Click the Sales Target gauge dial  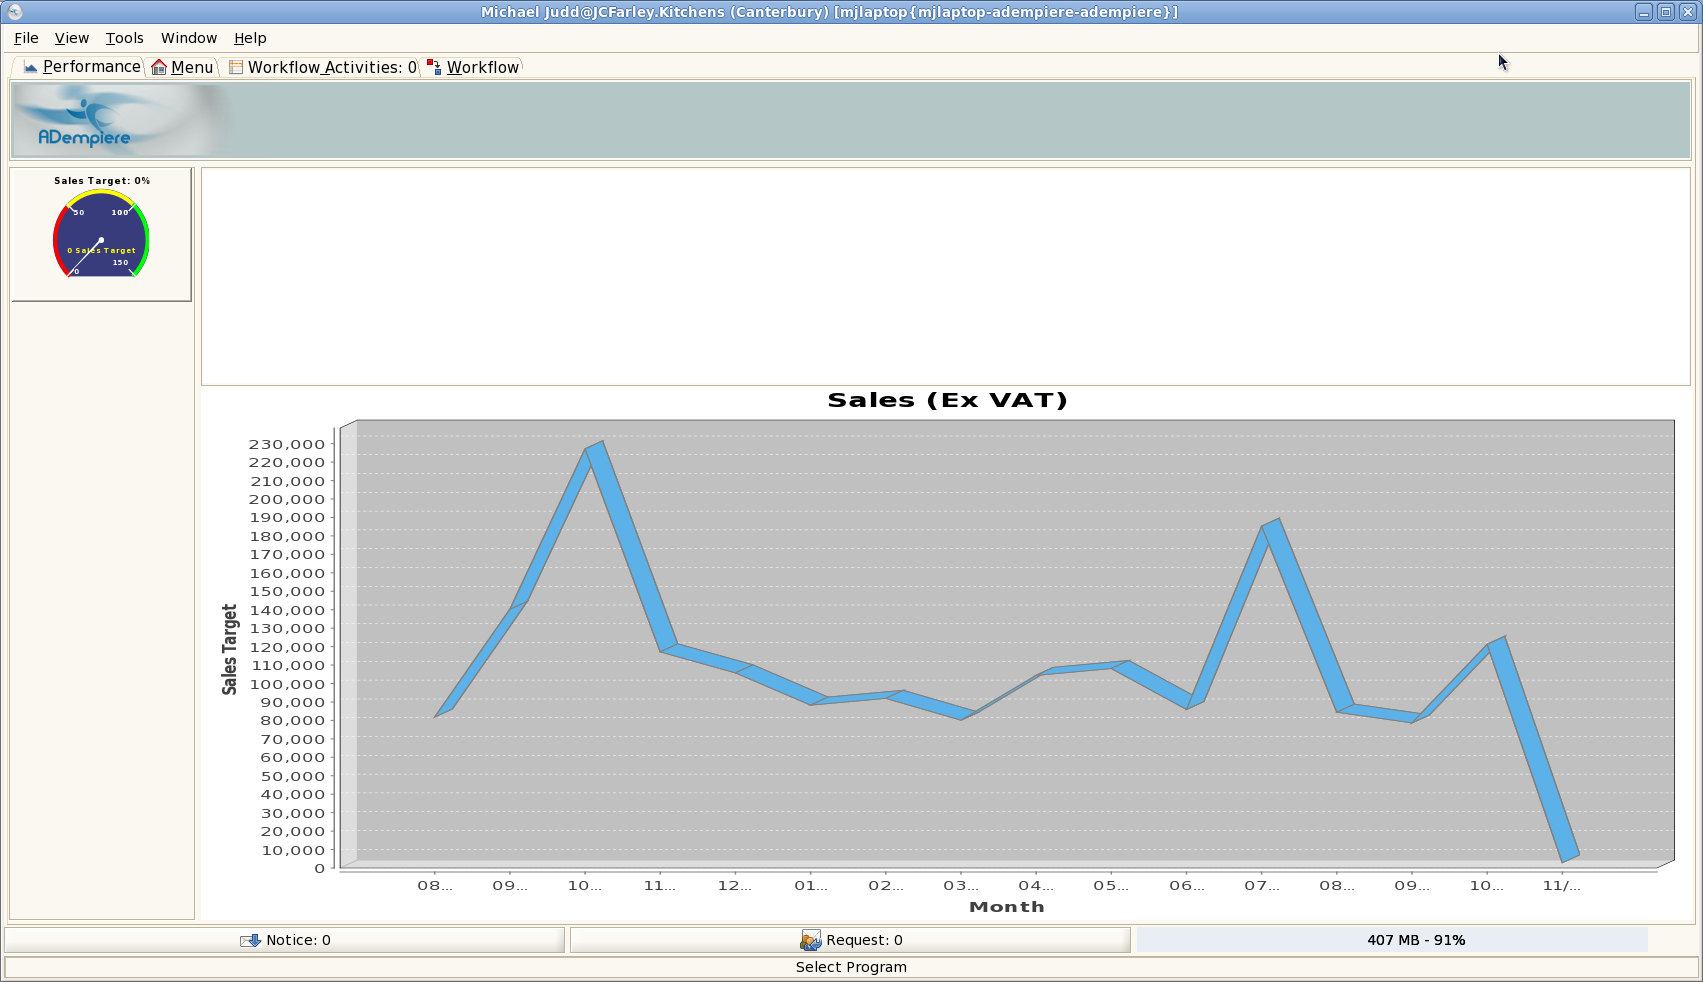101,236
